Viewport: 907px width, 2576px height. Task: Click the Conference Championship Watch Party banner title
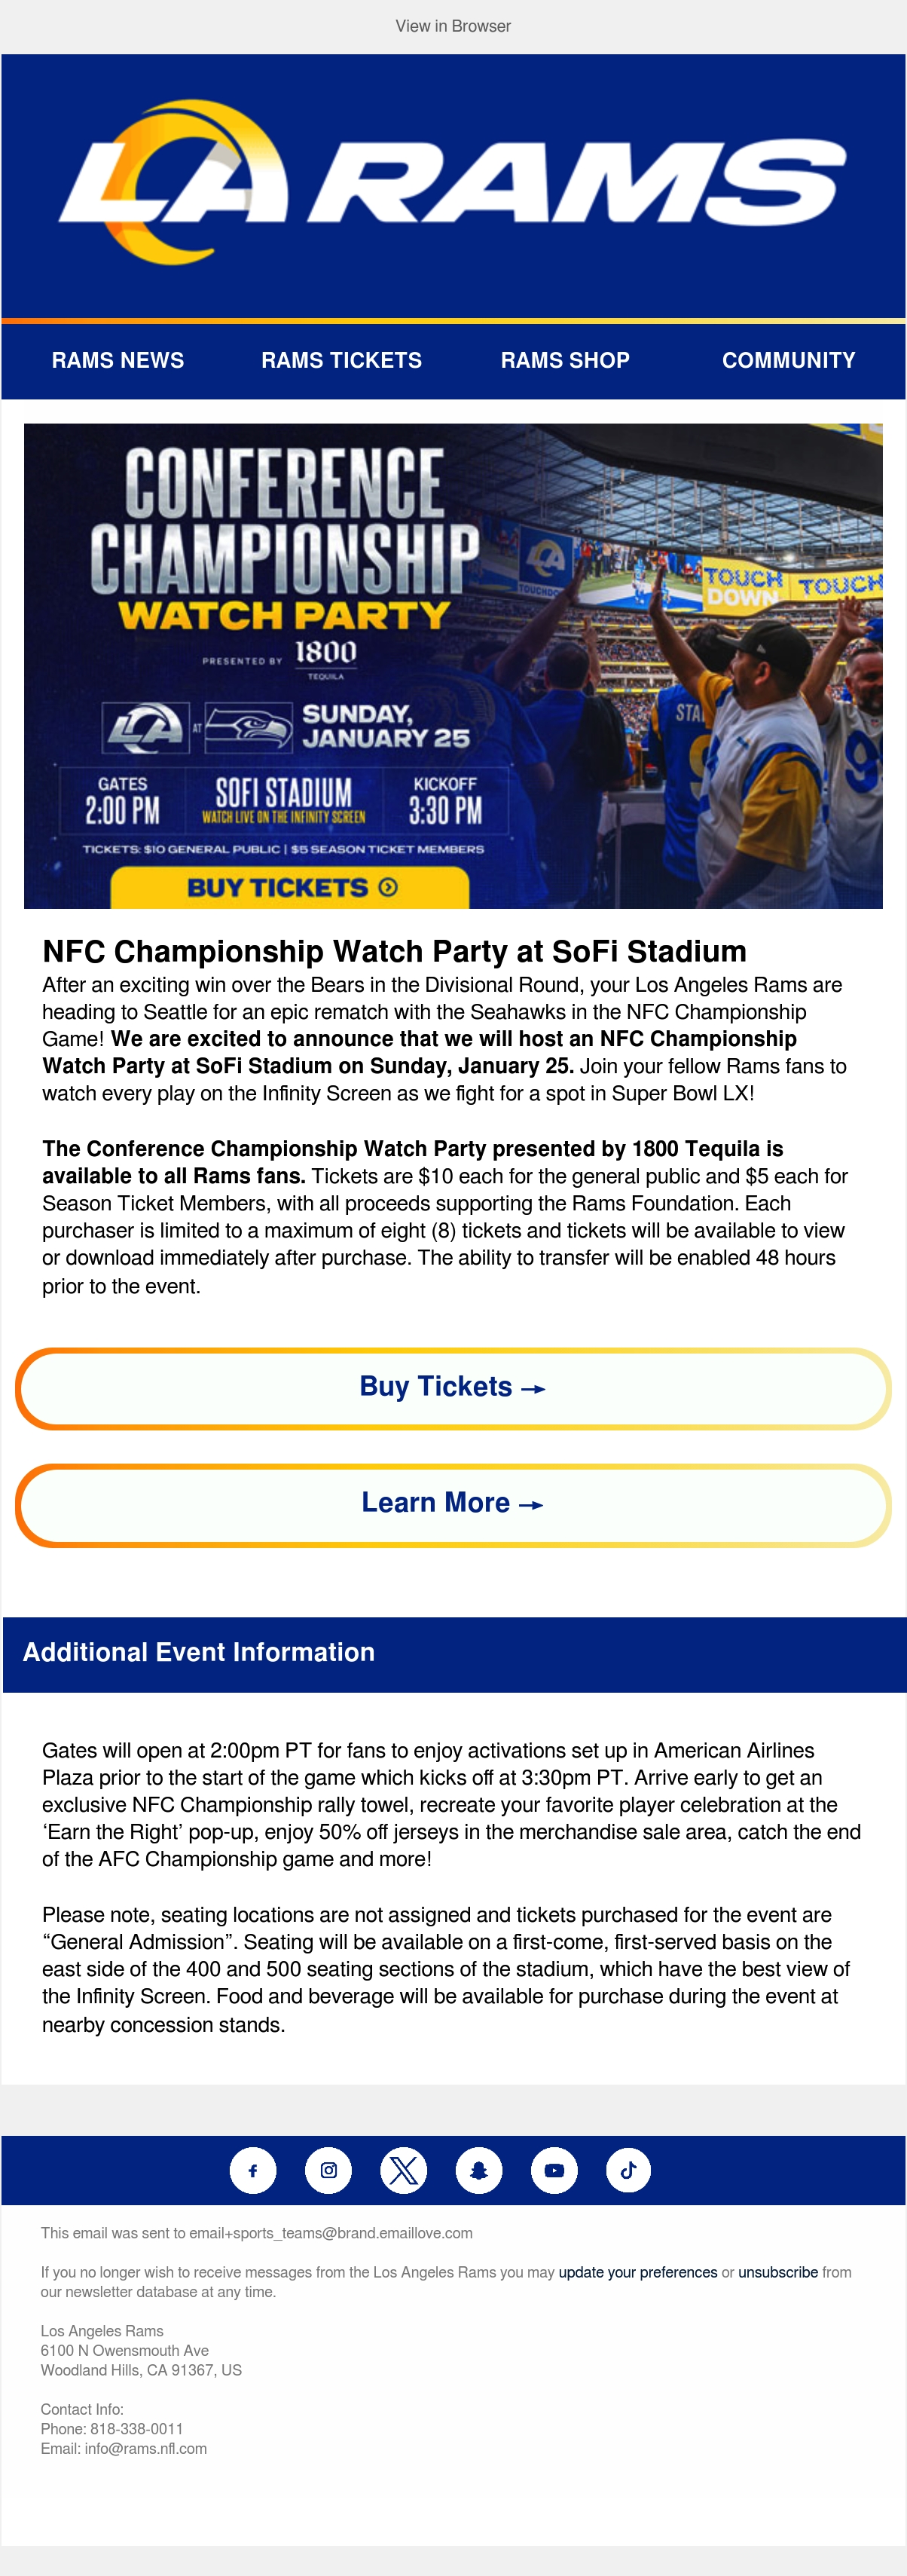[285, 540]
